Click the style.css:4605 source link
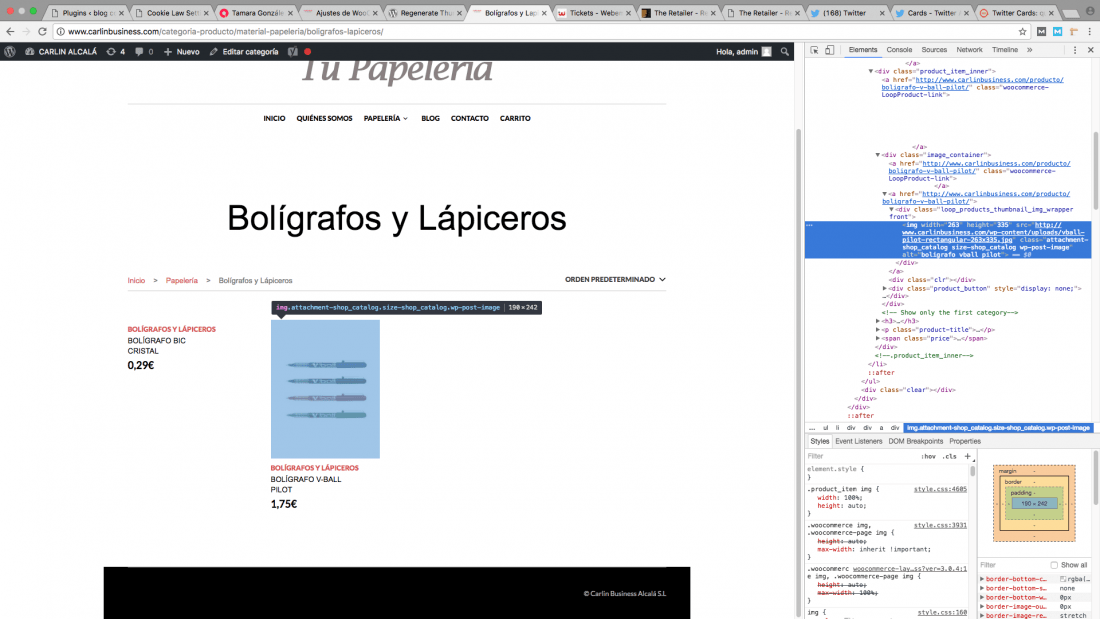 (940, 489)
